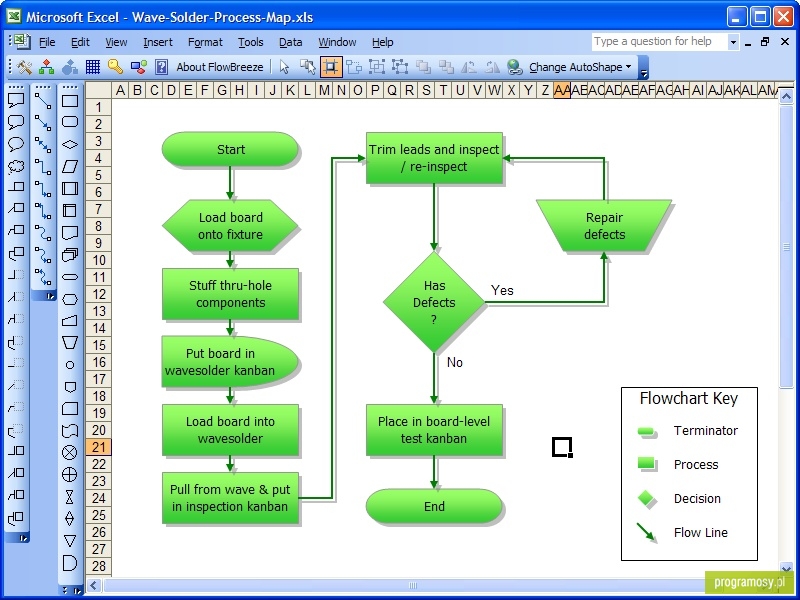Select the elbow connector tool
This screenshot has width=800, height=600.
click(43, 166)
